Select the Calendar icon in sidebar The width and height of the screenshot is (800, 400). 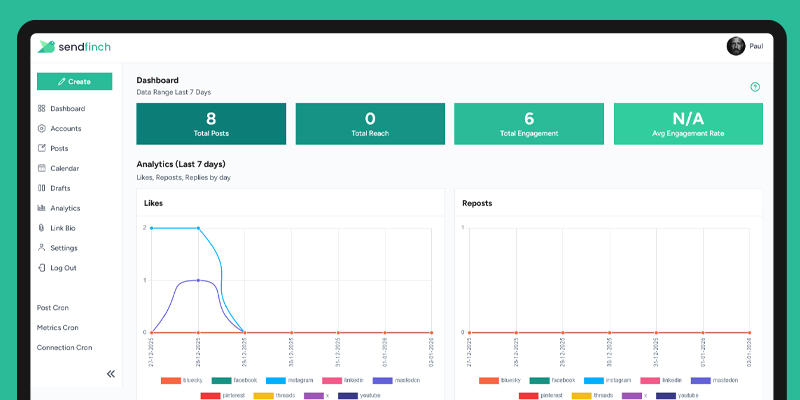click(41, 168)
